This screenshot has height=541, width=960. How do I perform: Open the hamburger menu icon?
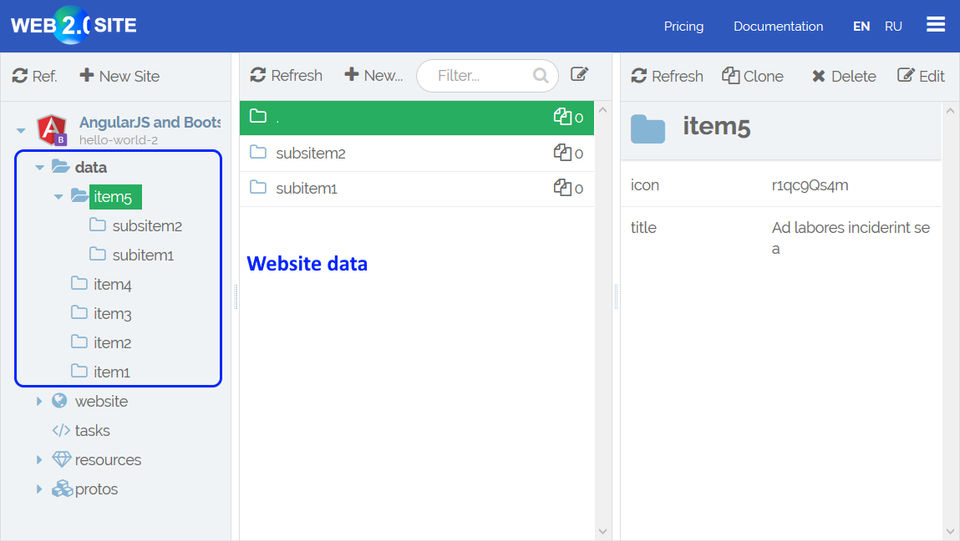pyautogui.click(x=935, y=24)
